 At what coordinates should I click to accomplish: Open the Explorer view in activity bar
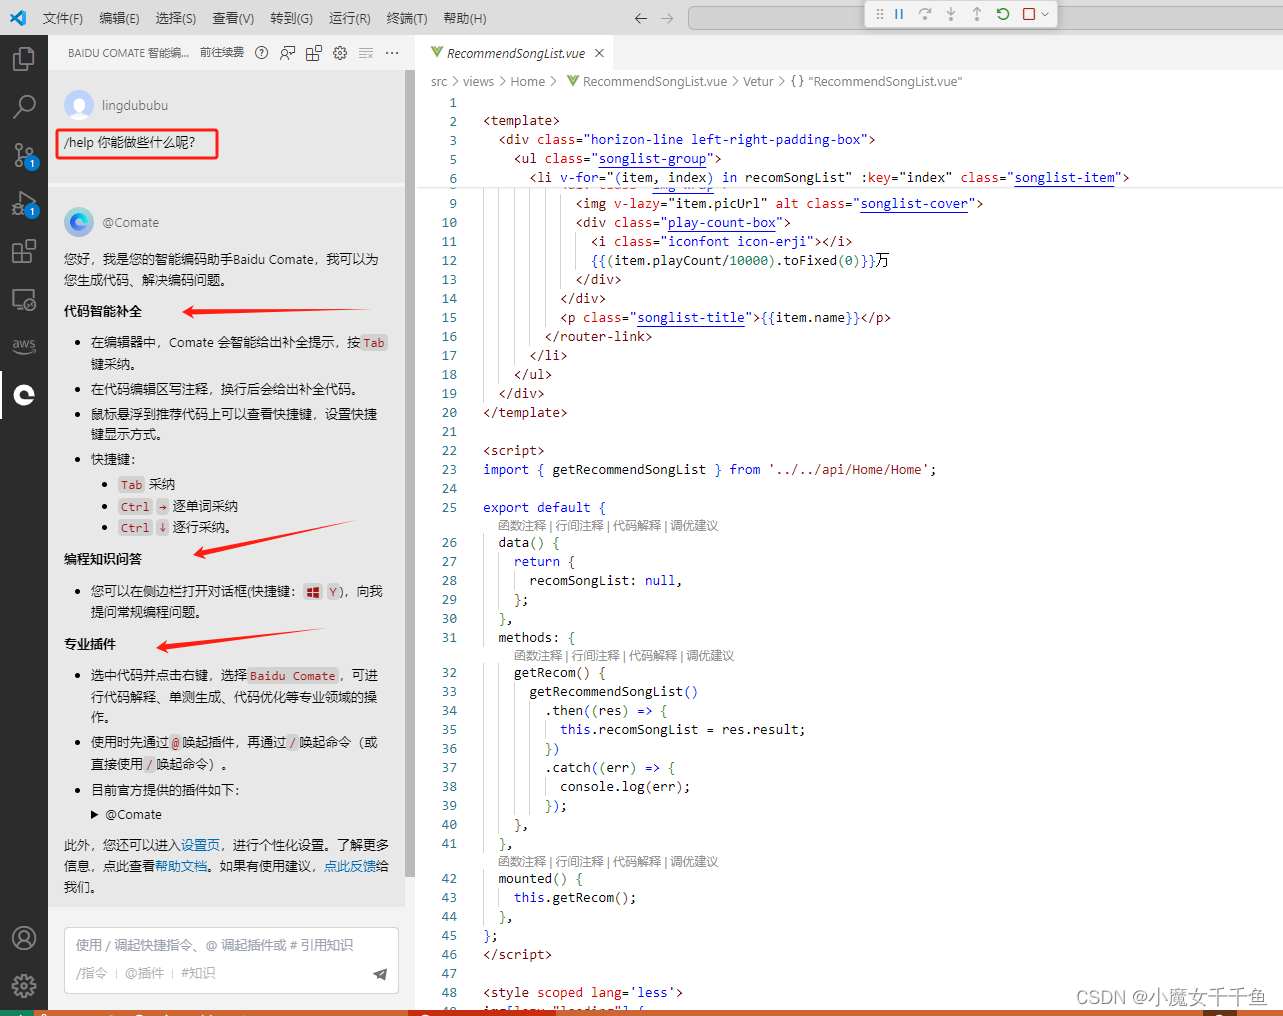tap(24, 58)
